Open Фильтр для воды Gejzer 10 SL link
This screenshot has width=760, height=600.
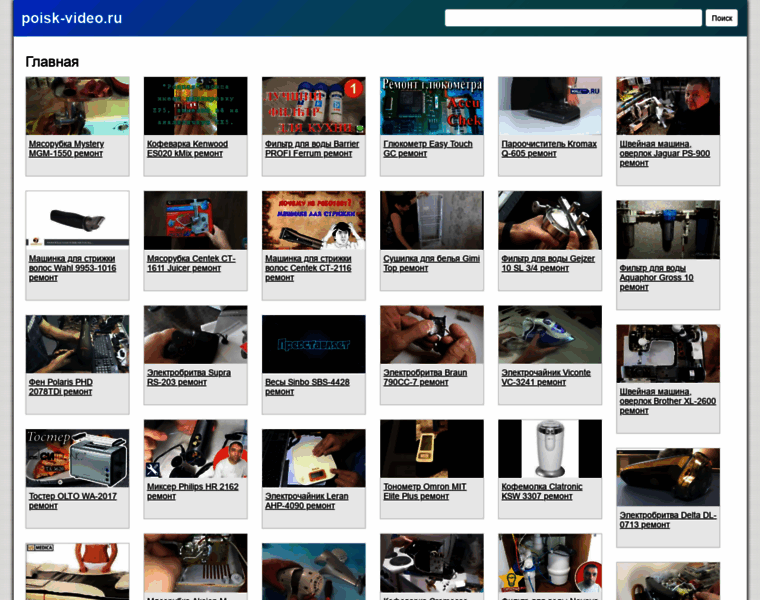(x=548, y=263)
